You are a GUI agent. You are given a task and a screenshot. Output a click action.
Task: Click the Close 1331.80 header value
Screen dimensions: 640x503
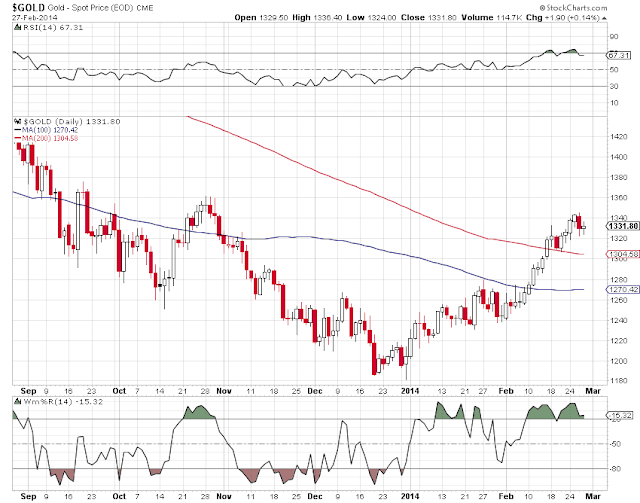coord(429,18)
